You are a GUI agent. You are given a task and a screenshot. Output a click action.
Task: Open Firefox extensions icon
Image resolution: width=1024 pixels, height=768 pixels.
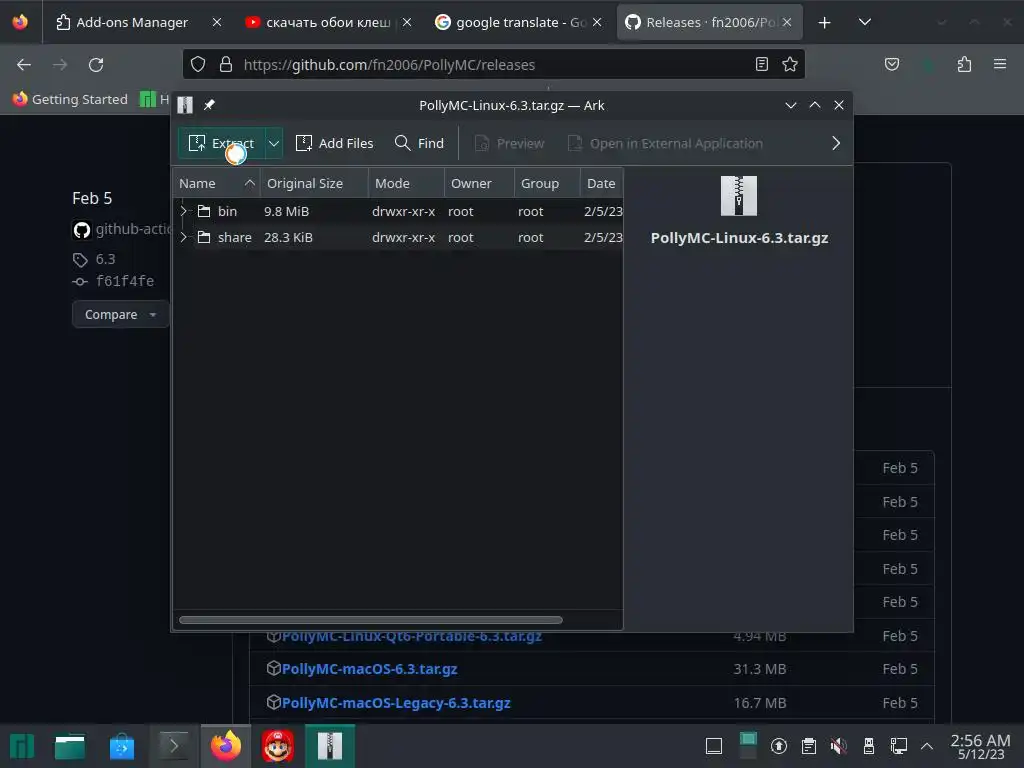click(x=964, y=64)
